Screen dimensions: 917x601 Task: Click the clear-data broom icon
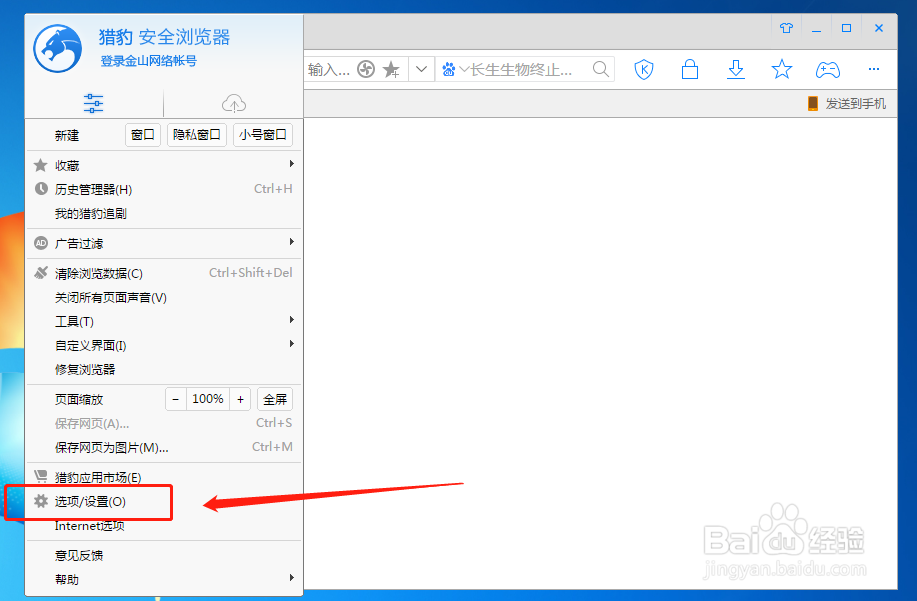coord(41,272)
